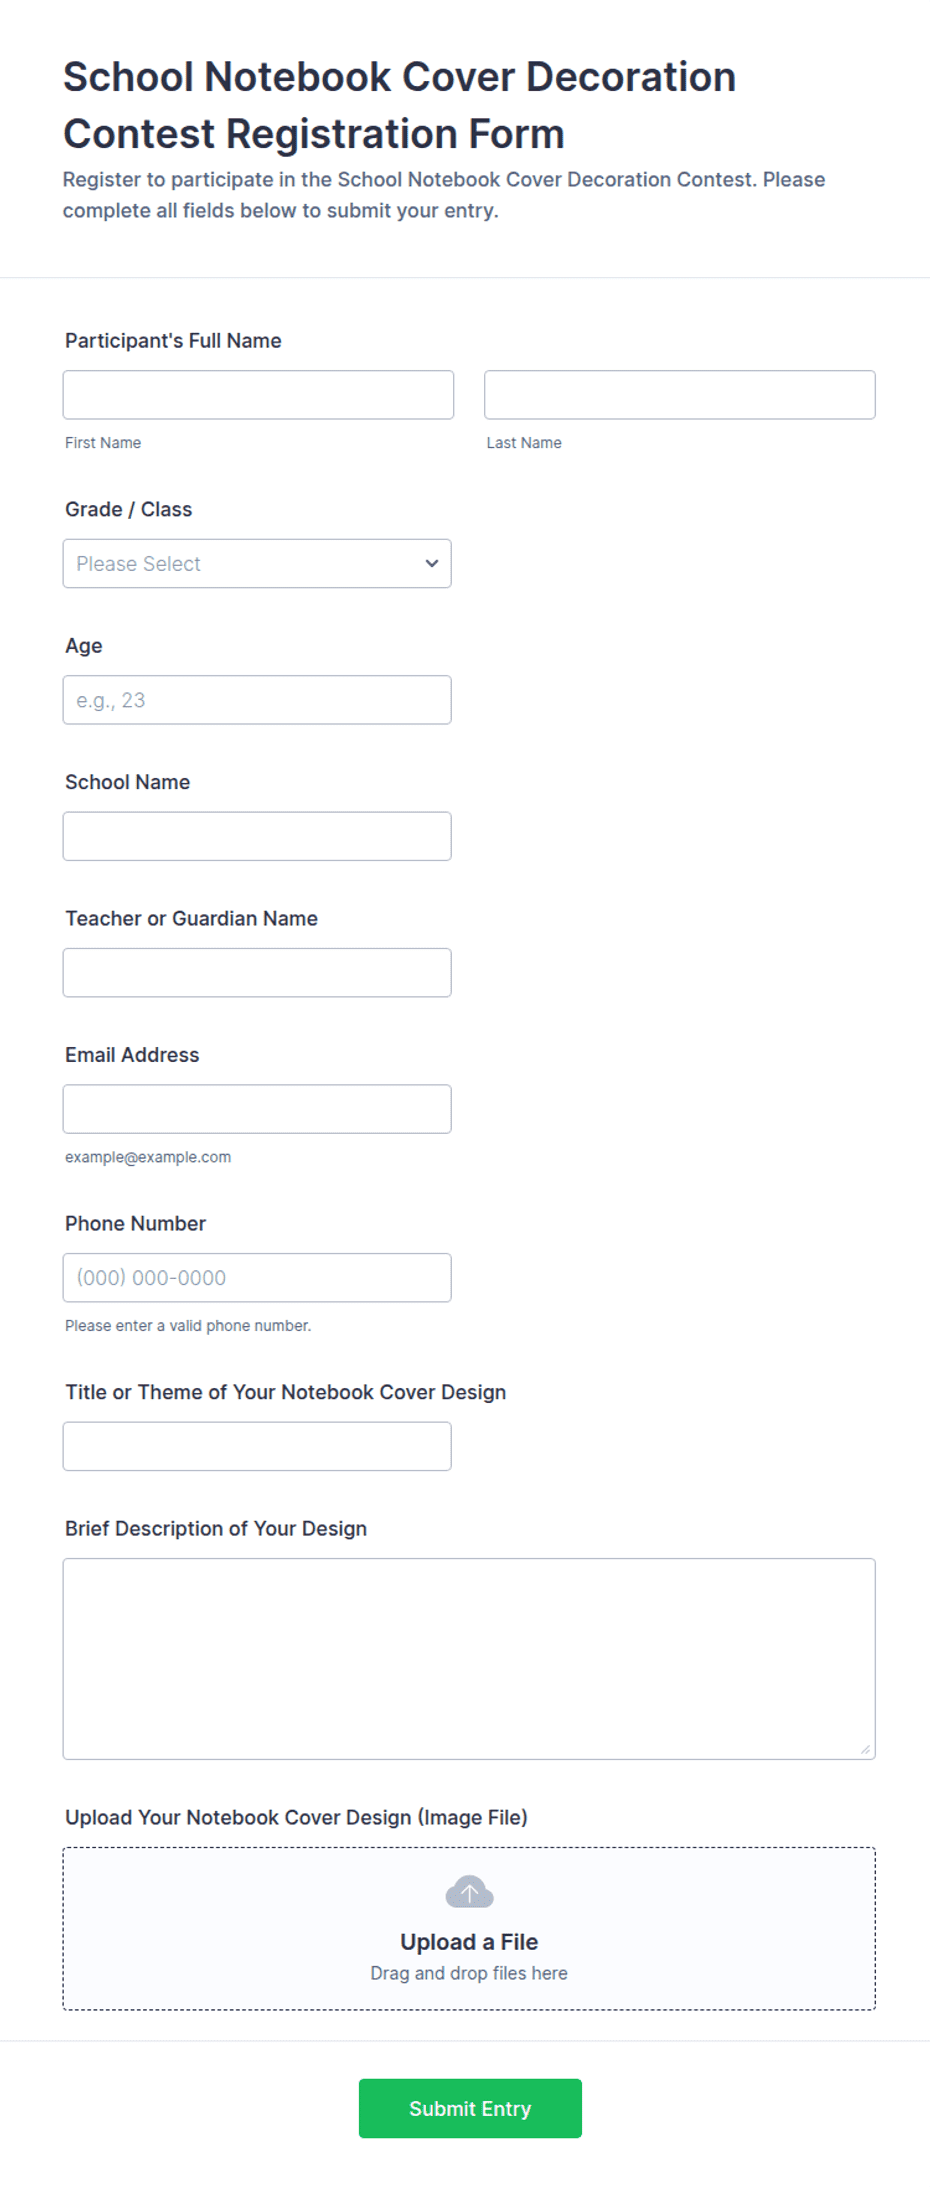Click the Grade / Class label

pyautogui.click(x=128, y=509)
